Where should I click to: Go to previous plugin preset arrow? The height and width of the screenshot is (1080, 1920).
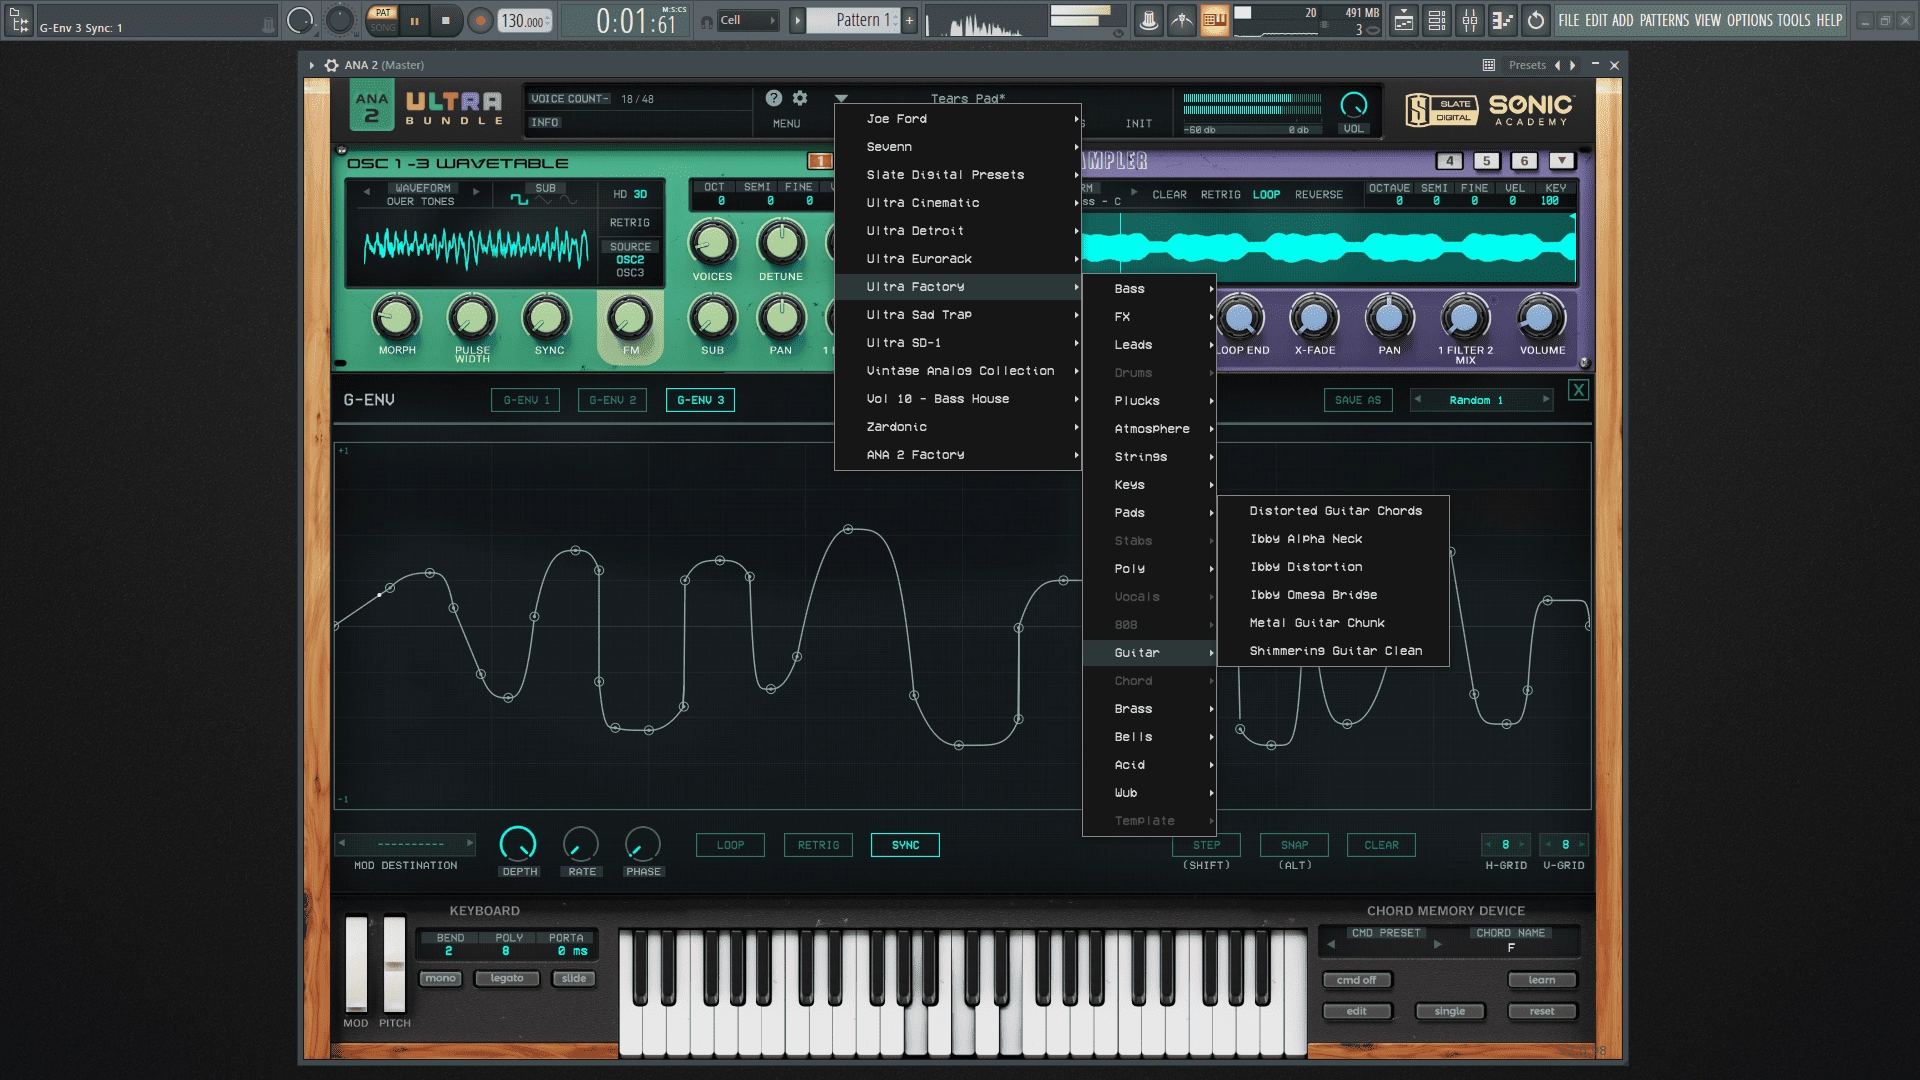1557,65
